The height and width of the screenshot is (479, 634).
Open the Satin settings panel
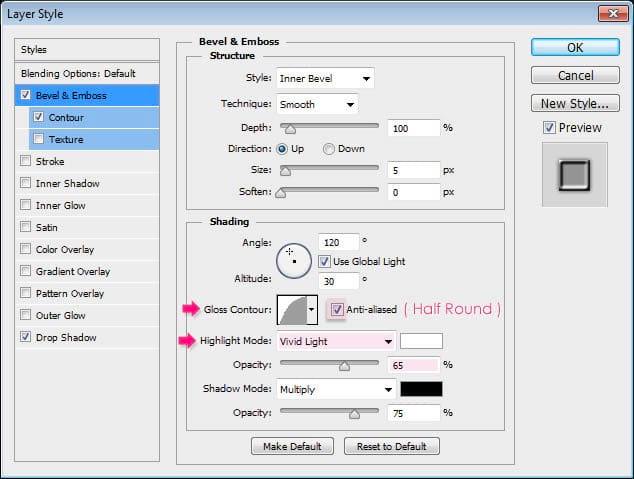87,227
